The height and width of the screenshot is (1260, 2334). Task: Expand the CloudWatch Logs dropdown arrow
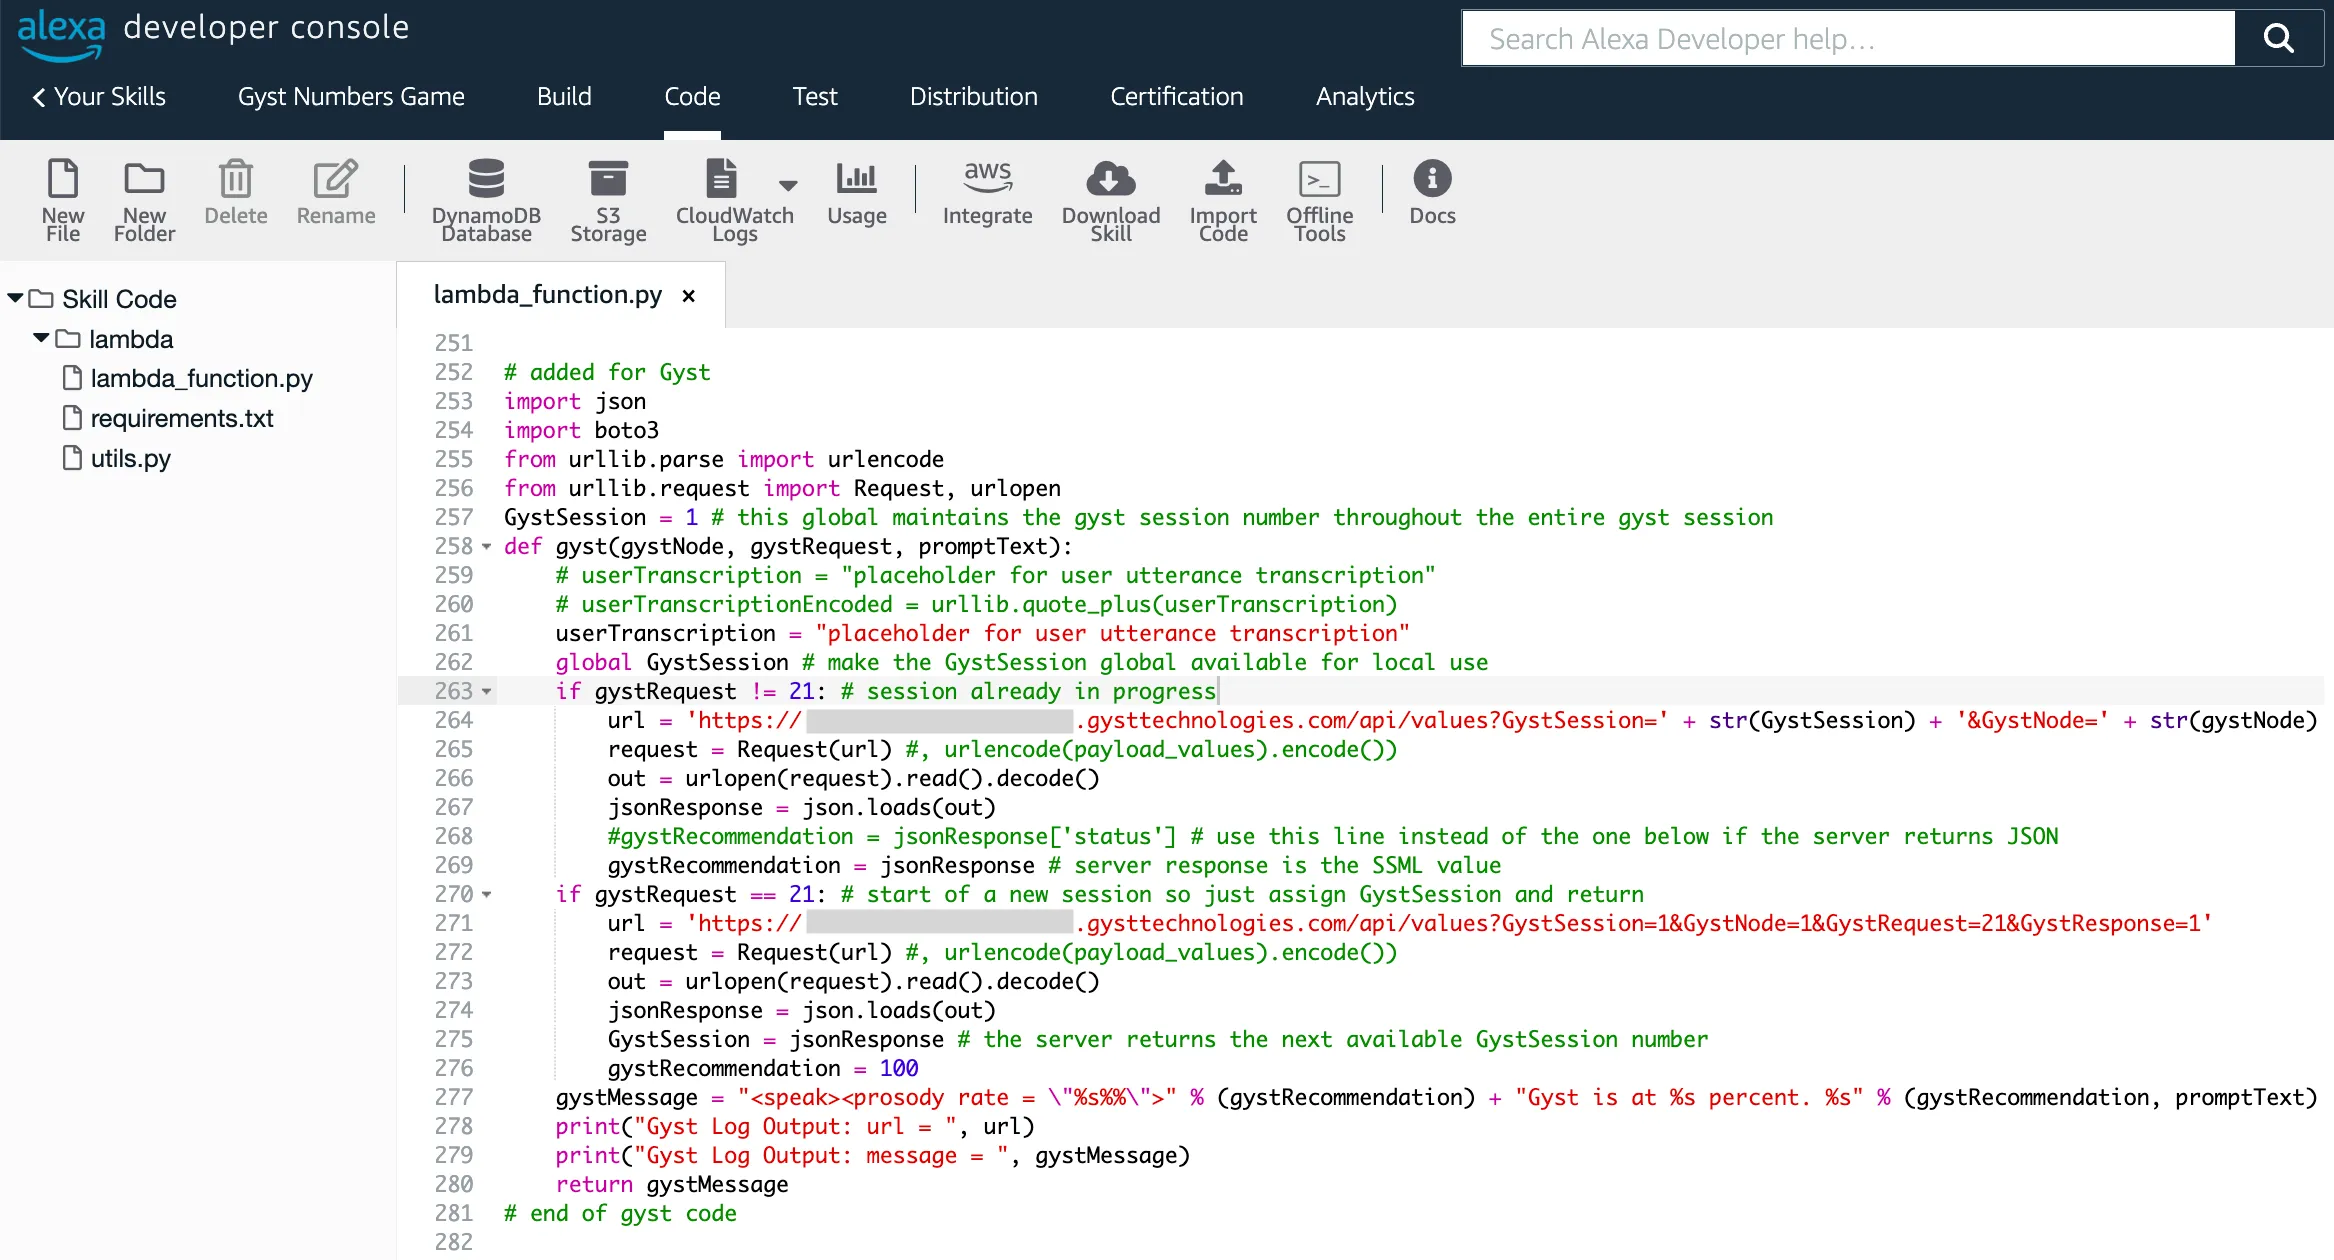click(788, 185)
